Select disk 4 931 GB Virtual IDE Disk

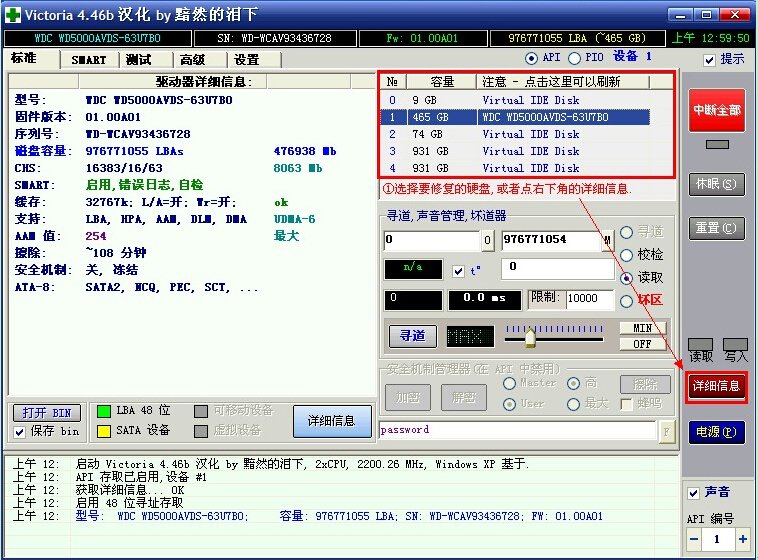(x=515, y=168)
